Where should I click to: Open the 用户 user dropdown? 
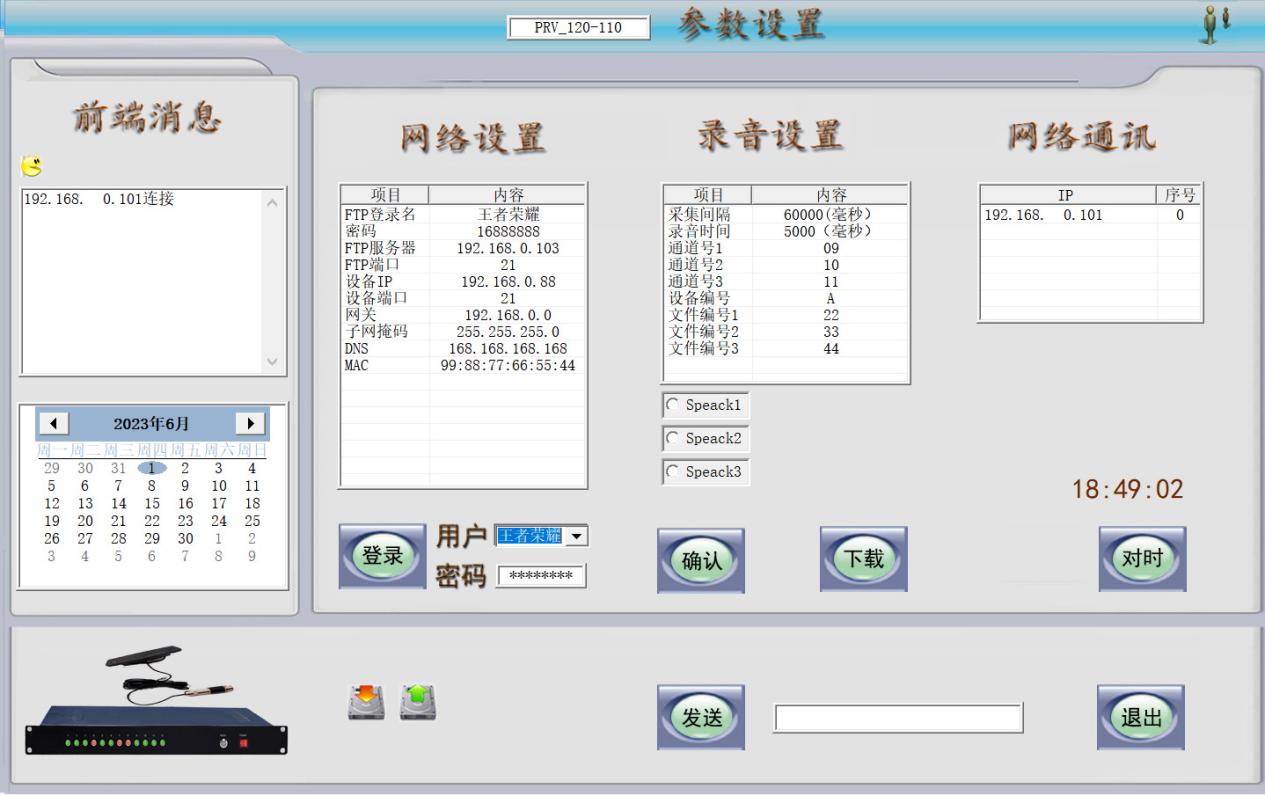click(x=576, y=537)
